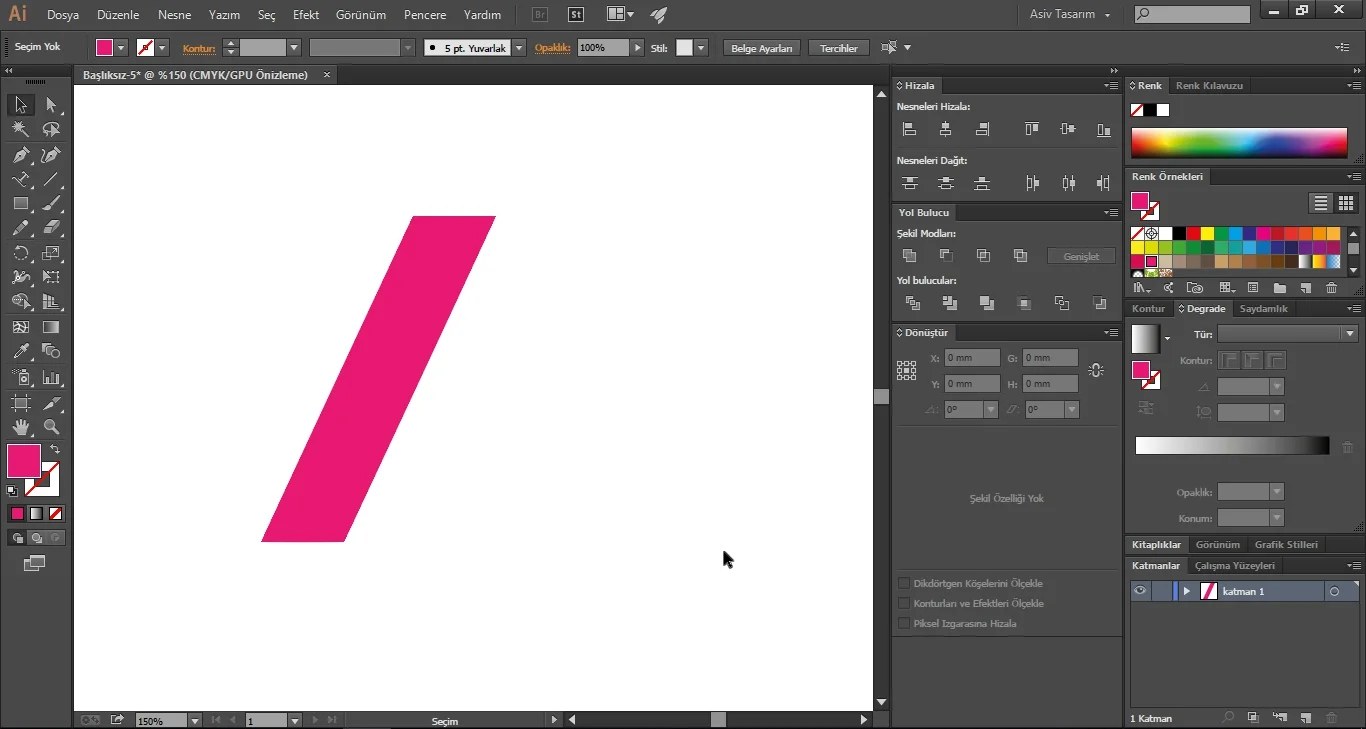
Task: Open the Pencere menu
Action: coord(425,15)
